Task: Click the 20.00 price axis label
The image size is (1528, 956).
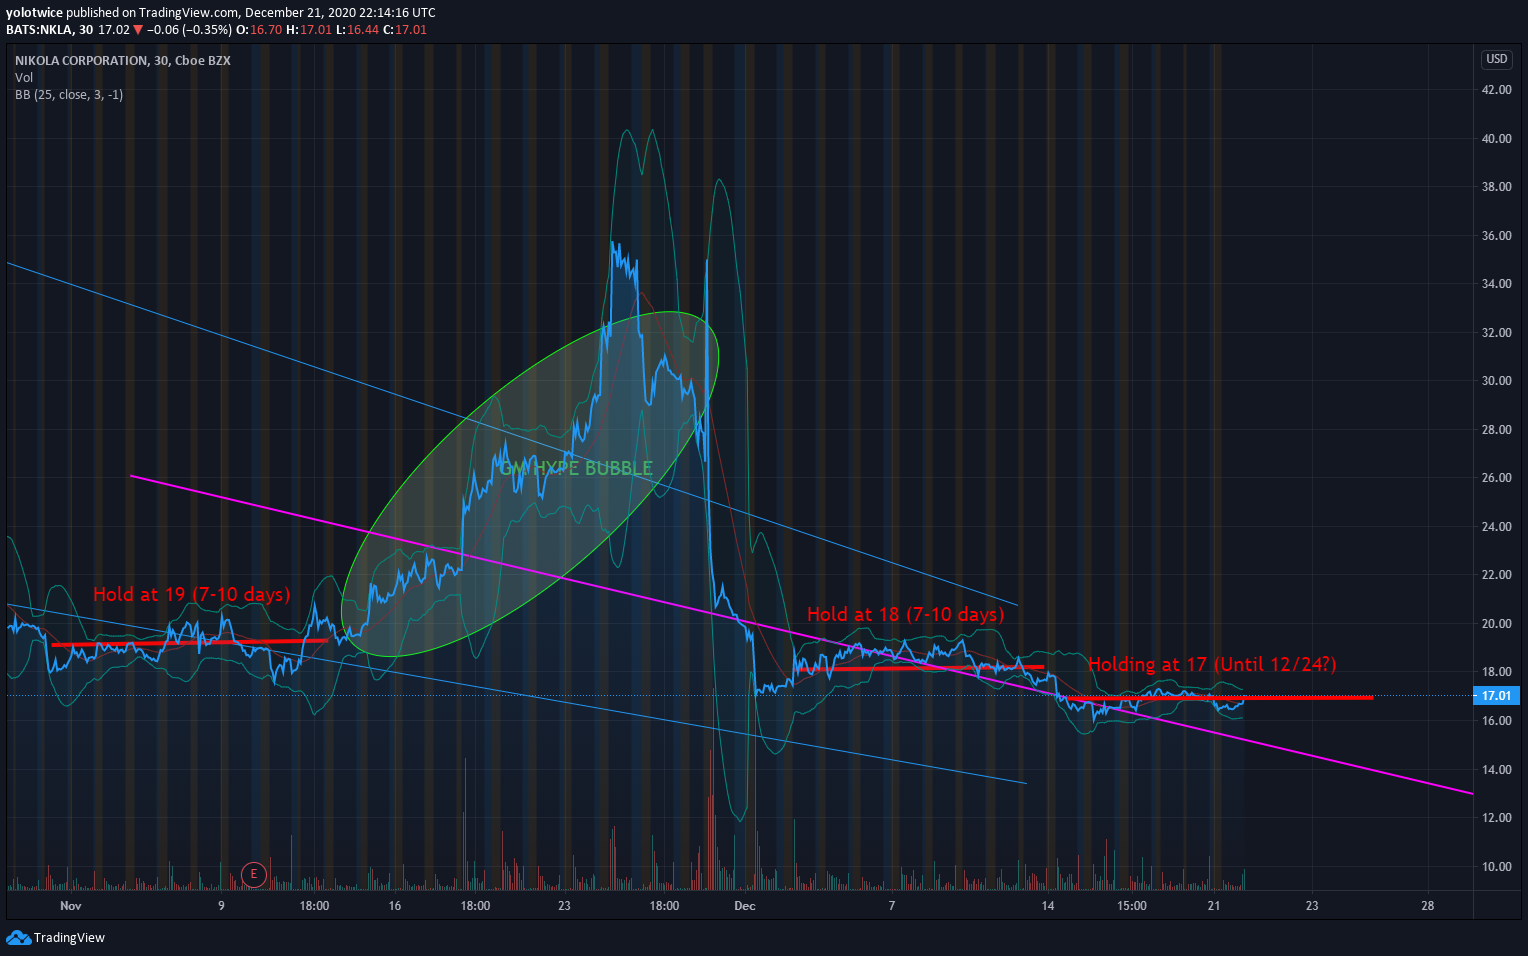Action: click(1496, 624)
